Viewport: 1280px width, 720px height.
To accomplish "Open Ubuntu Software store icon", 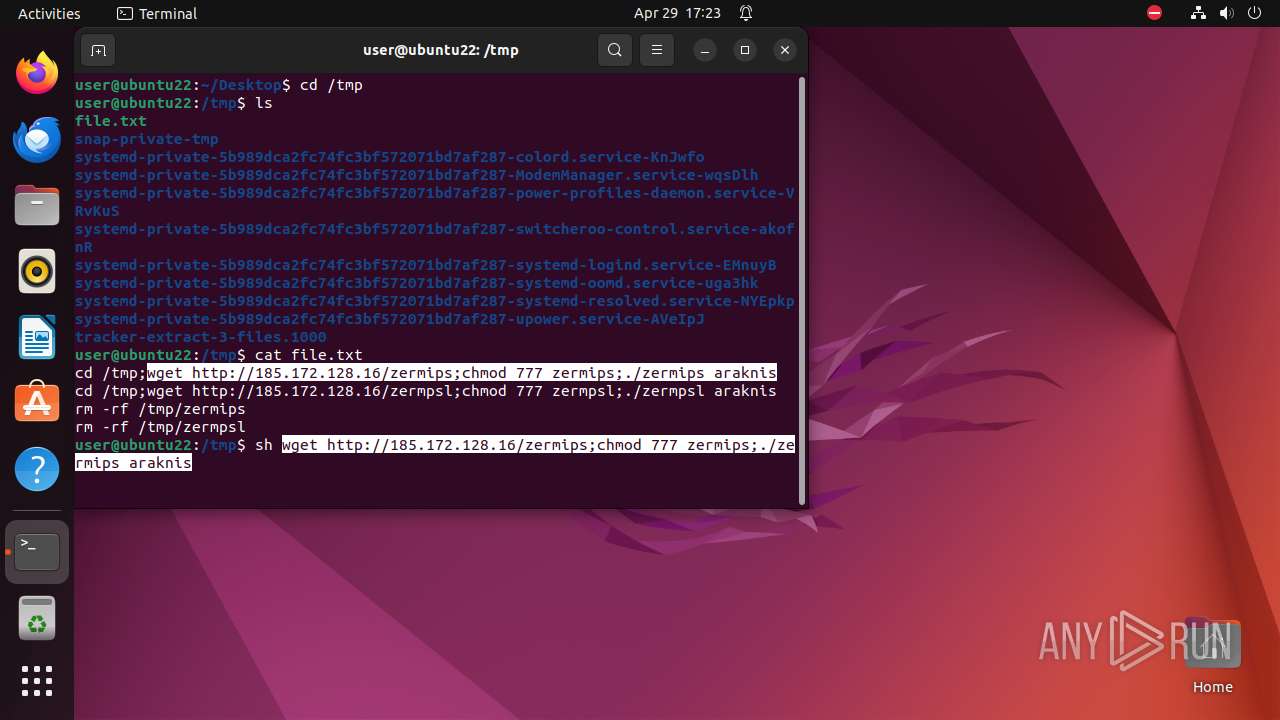I will (x=37, y=402).
